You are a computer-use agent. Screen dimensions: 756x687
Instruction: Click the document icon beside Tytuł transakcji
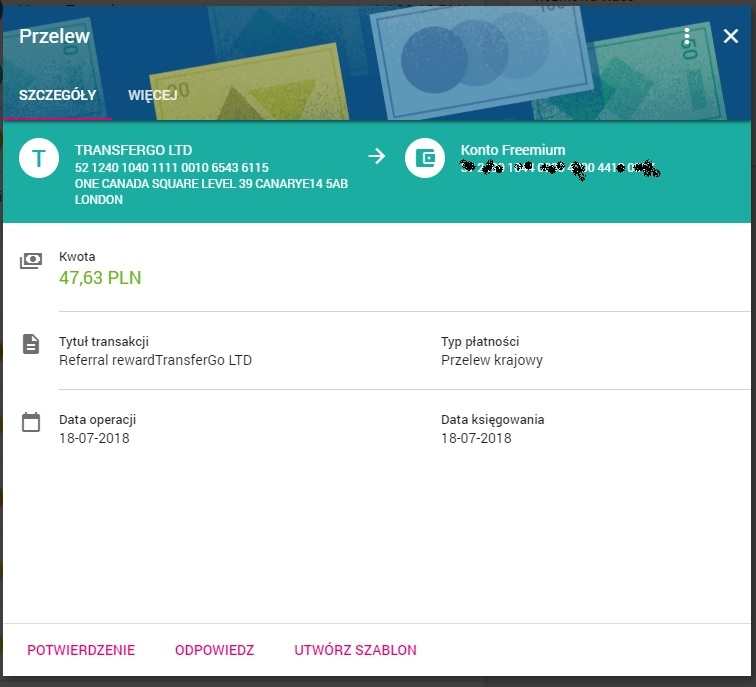31,344
